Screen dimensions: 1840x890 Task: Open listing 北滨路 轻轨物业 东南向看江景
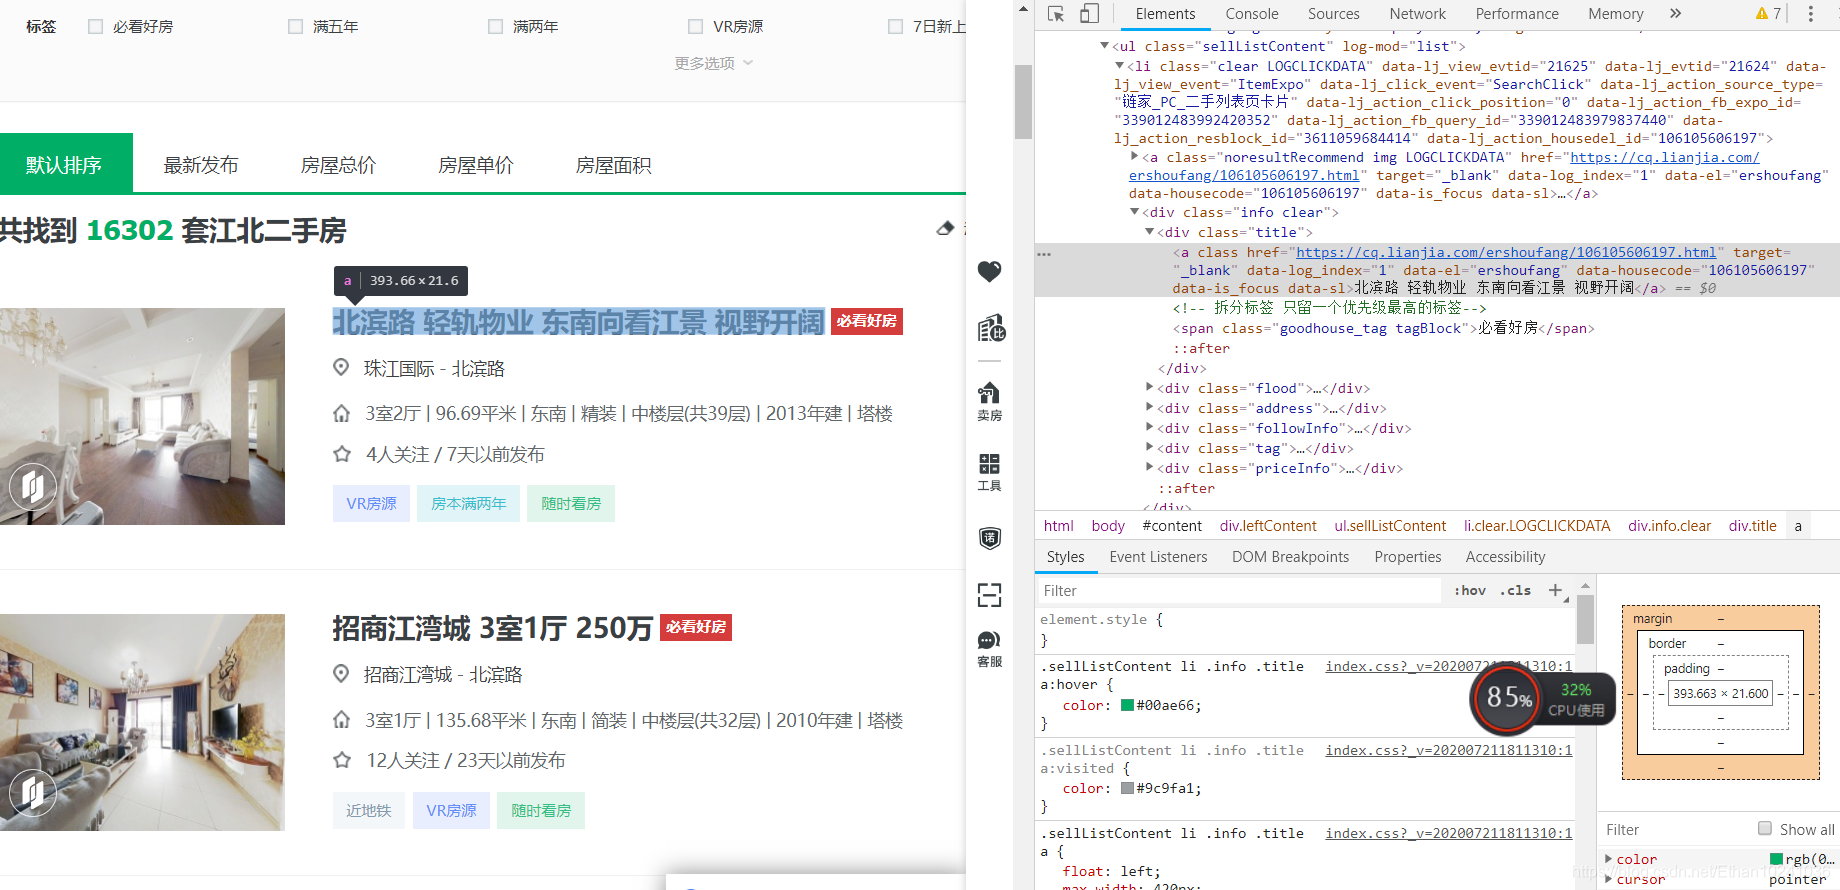click(578, 322)
